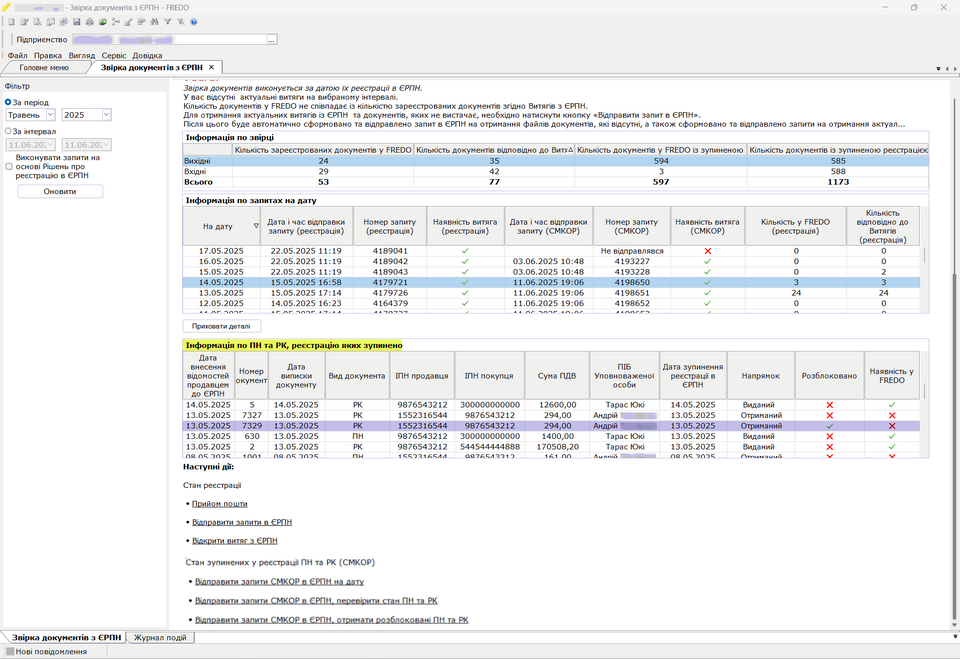Switch to Головне меню tab
This screenshot has height=659, width=960.
coord(44,67)
